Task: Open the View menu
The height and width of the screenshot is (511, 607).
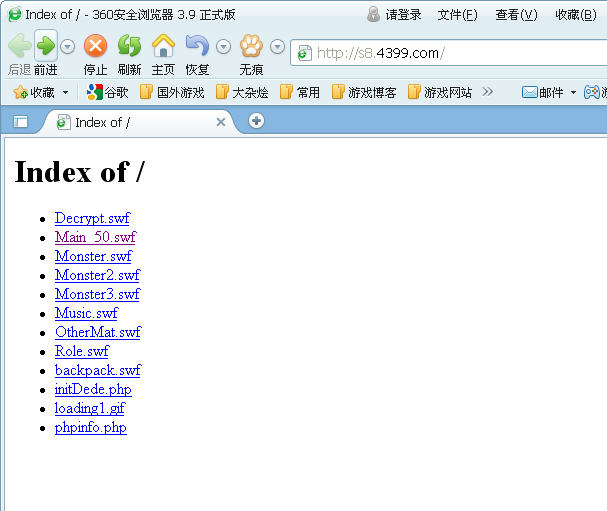Action: [x=516, y=15]
